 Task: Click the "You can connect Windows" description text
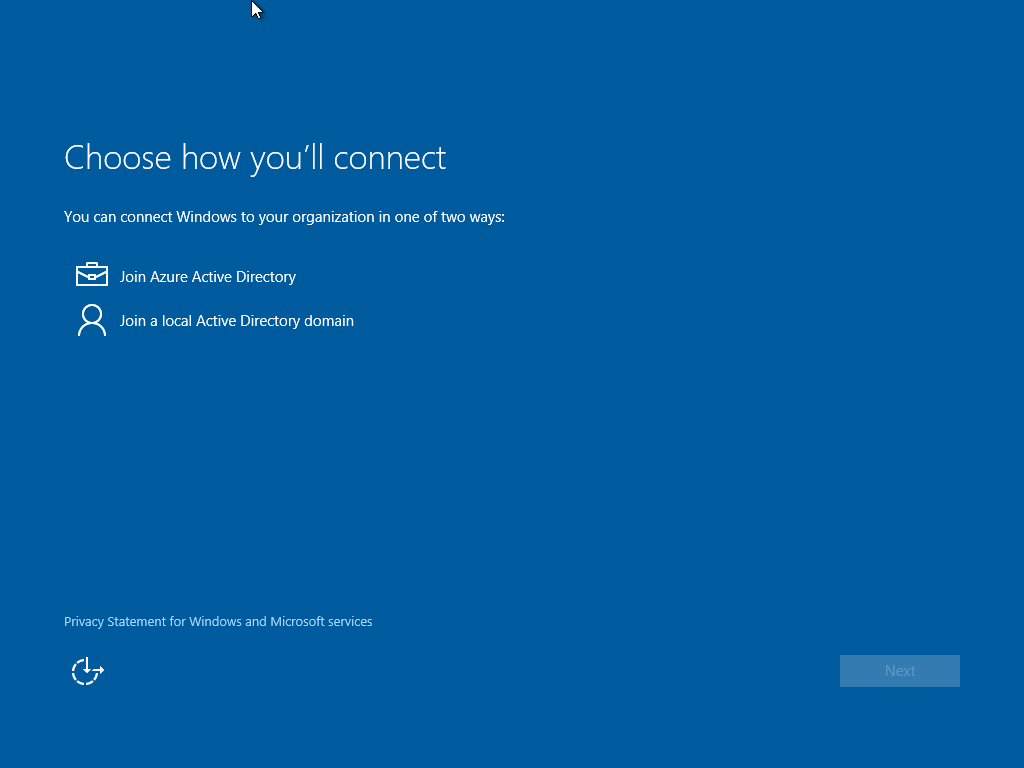283,217
